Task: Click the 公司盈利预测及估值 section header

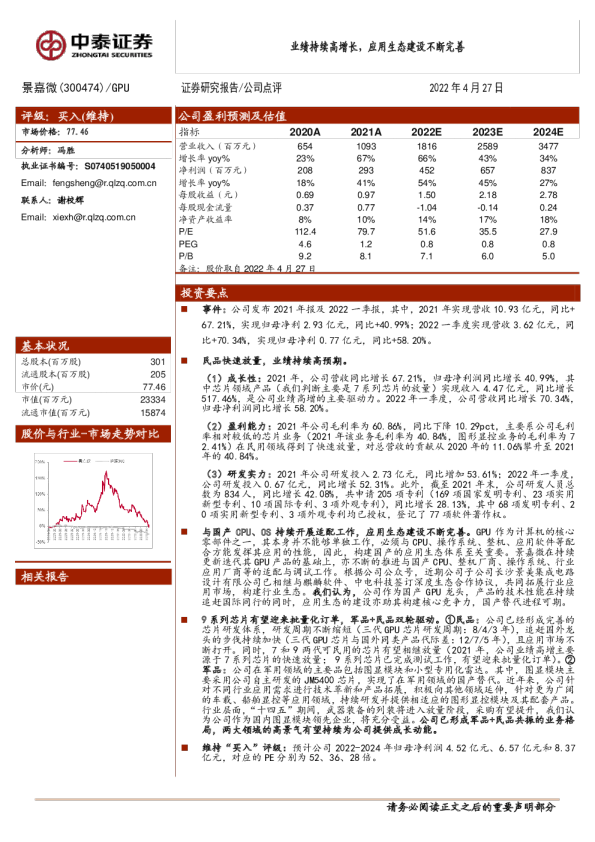Action: [377, 115]
